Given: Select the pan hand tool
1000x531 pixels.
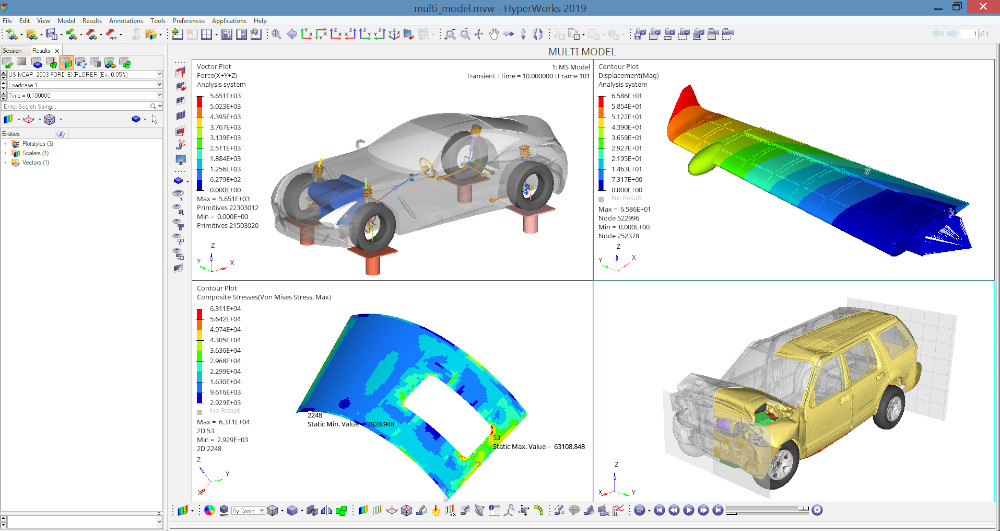Looking at the screenshot, I should click(494, 34).
